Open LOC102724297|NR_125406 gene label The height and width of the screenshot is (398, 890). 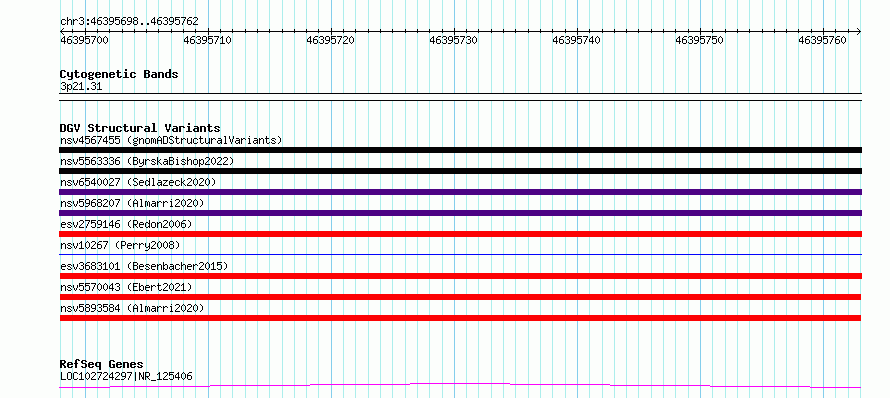pos(126,376)
